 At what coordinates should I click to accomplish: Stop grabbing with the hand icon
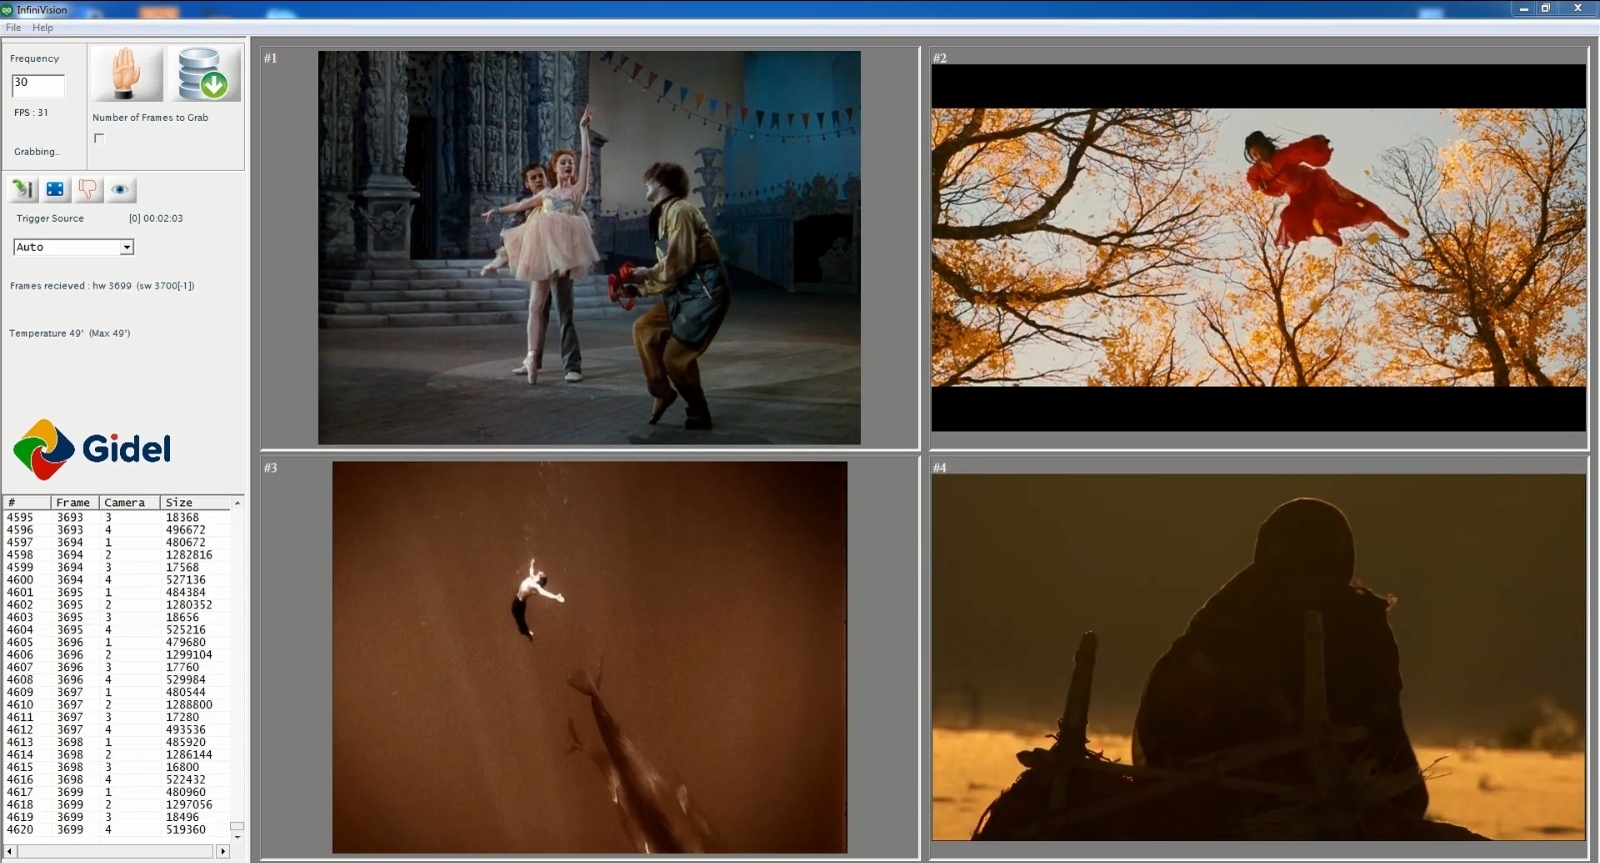click(x=127, y=73)
